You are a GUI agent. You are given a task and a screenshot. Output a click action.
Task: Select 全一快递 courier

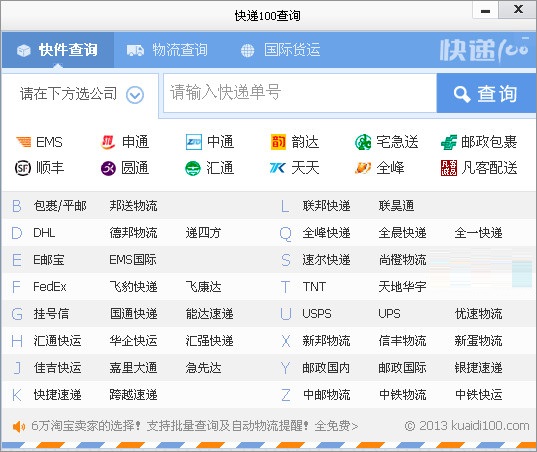(478, 233)
